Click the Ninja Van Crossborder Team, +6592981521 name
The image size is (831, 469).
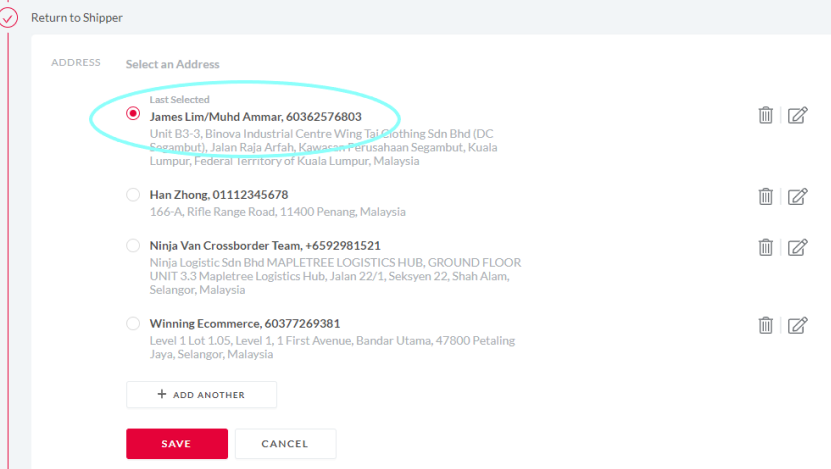click(x=265, y=245)
